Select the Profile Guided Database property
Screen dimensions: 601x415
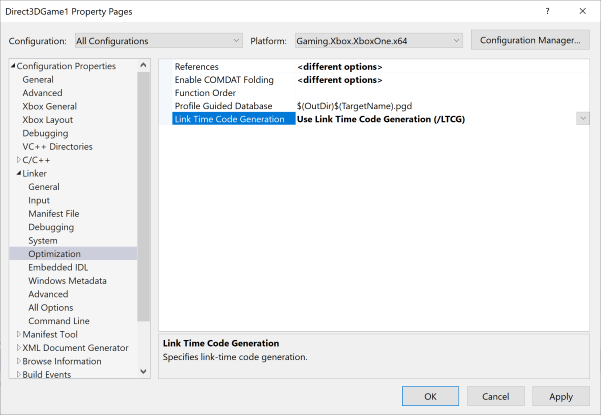223,106
